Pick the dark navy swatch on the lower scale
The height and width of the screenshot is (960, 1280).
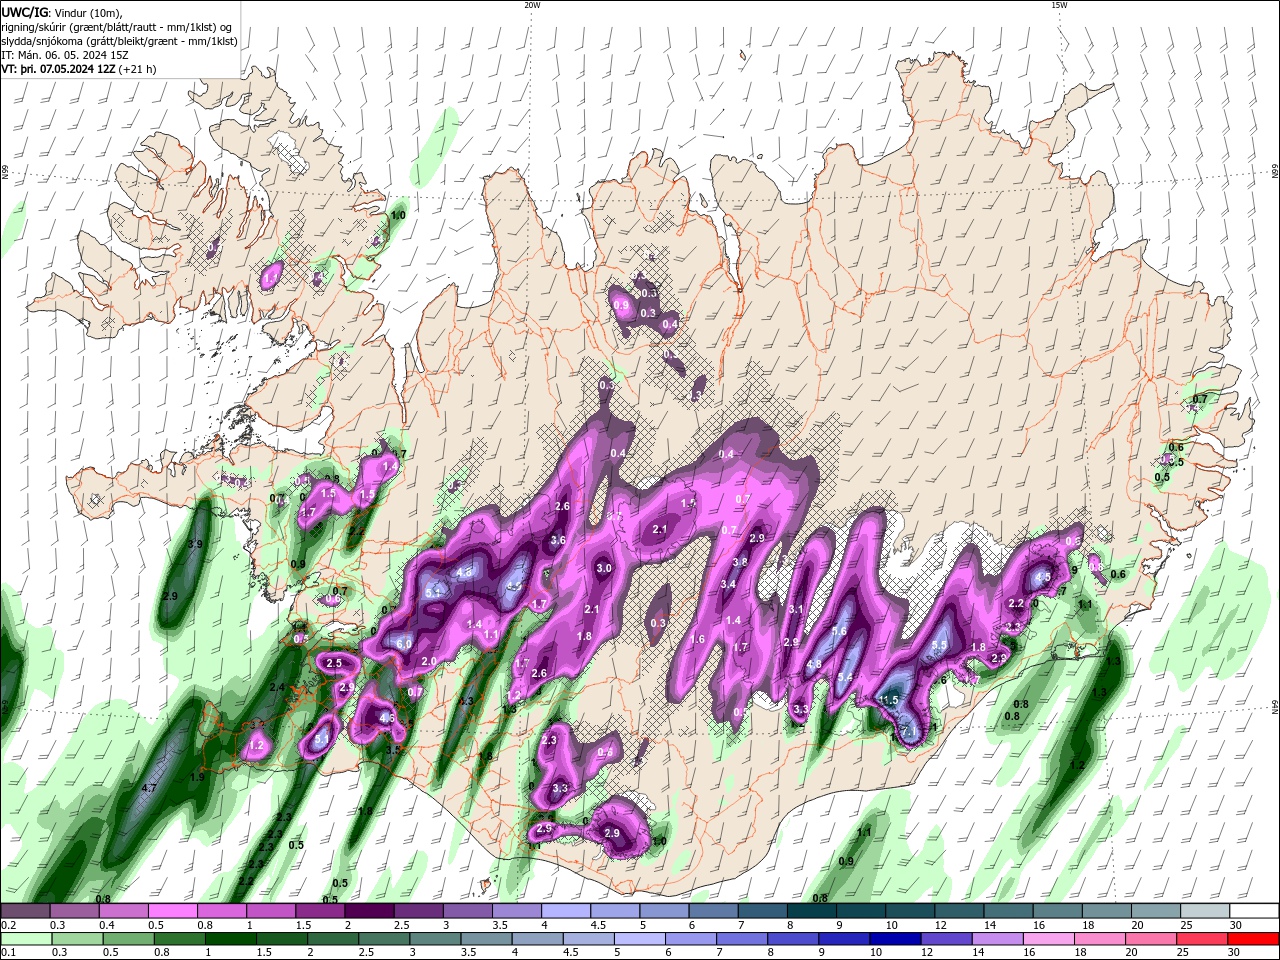(x=893, y=939)
